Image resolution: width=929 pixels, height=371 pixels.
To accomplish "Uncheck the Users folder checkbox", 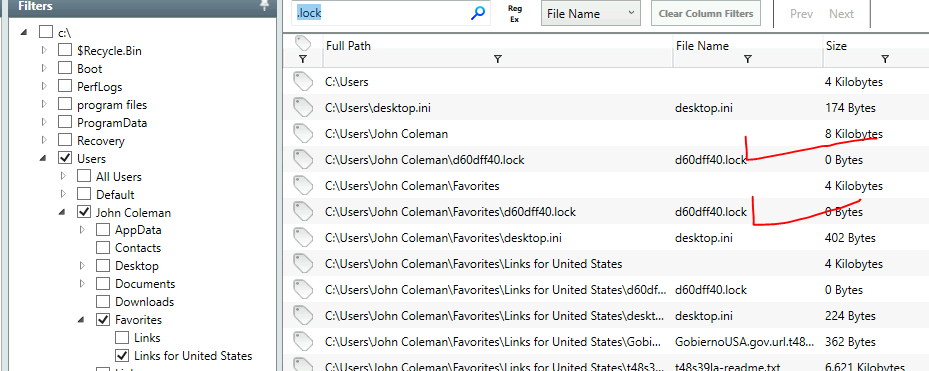I will [x=65, y=158].
